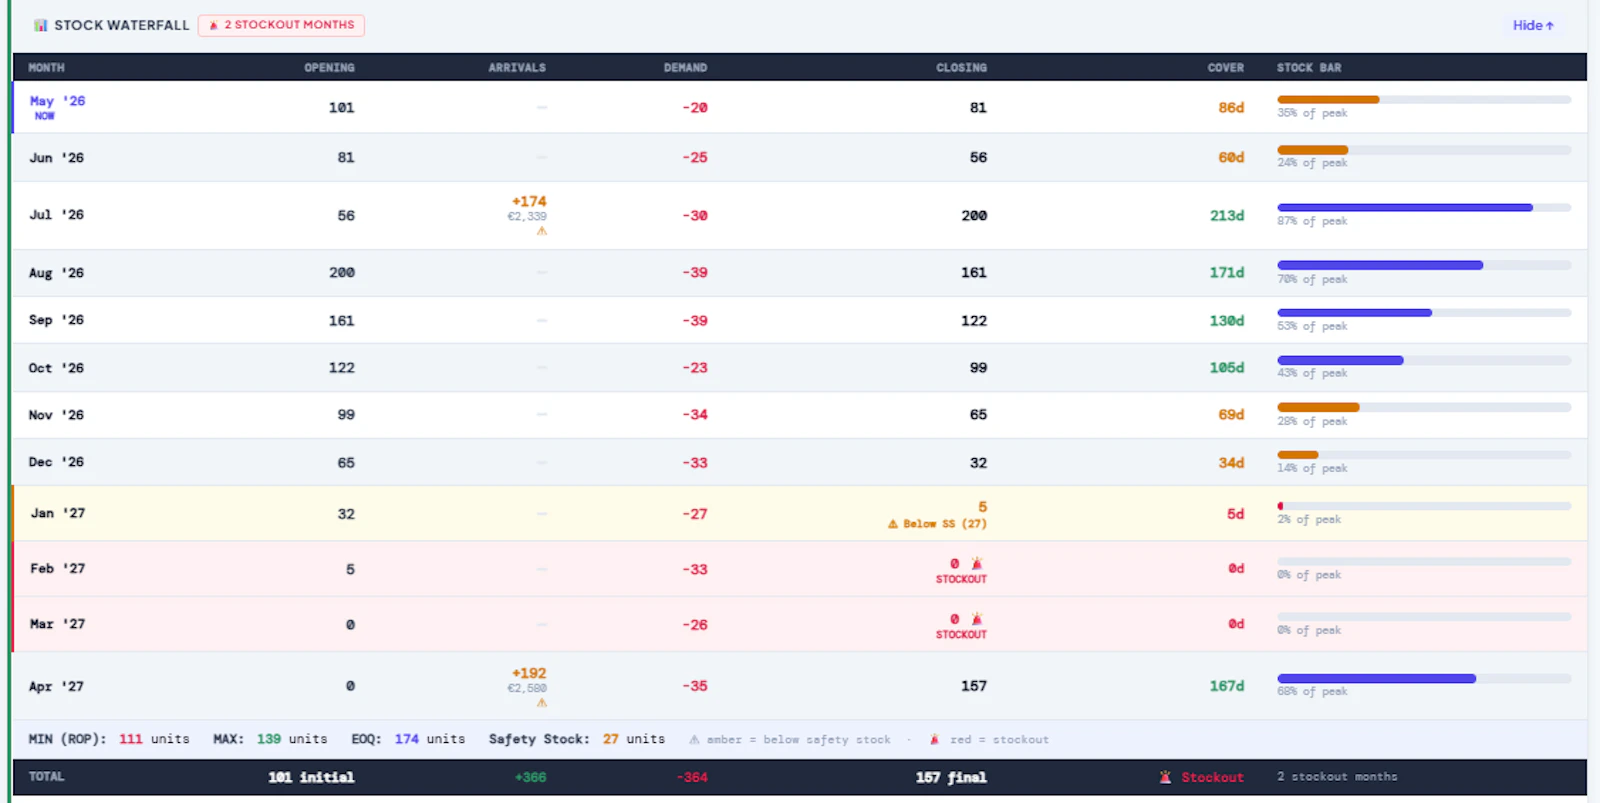Click the MONTH column header
1600x803 pixels.
[x=46, y=67]
